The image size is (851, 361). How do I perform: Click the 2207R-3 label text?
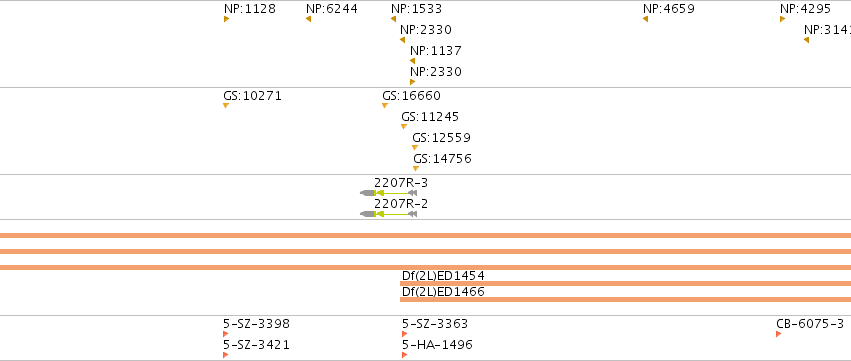[x=401, y=183]
